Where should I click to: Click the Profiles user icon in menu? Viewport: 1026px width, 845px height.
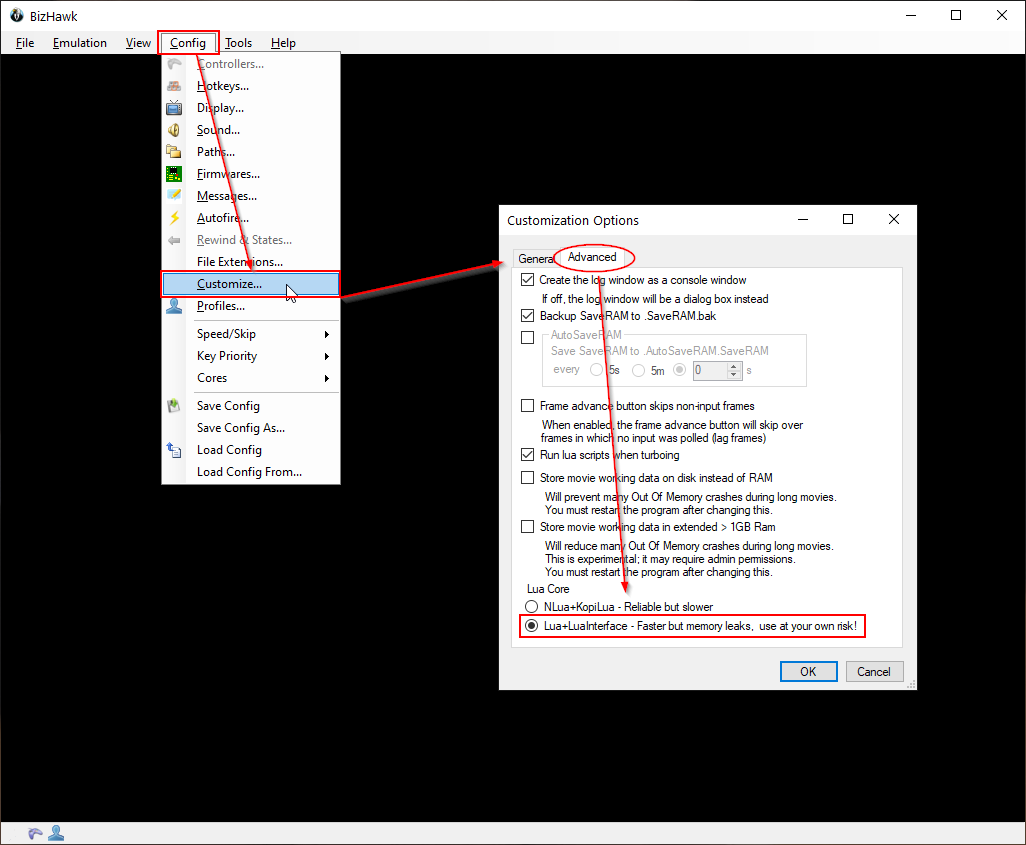coord(174,306)
